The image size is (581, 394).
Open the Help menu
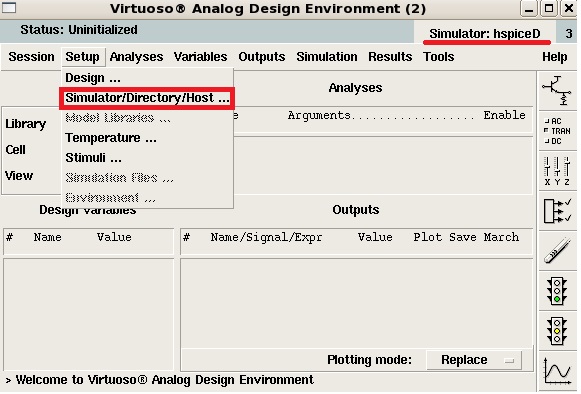[555, 57]
